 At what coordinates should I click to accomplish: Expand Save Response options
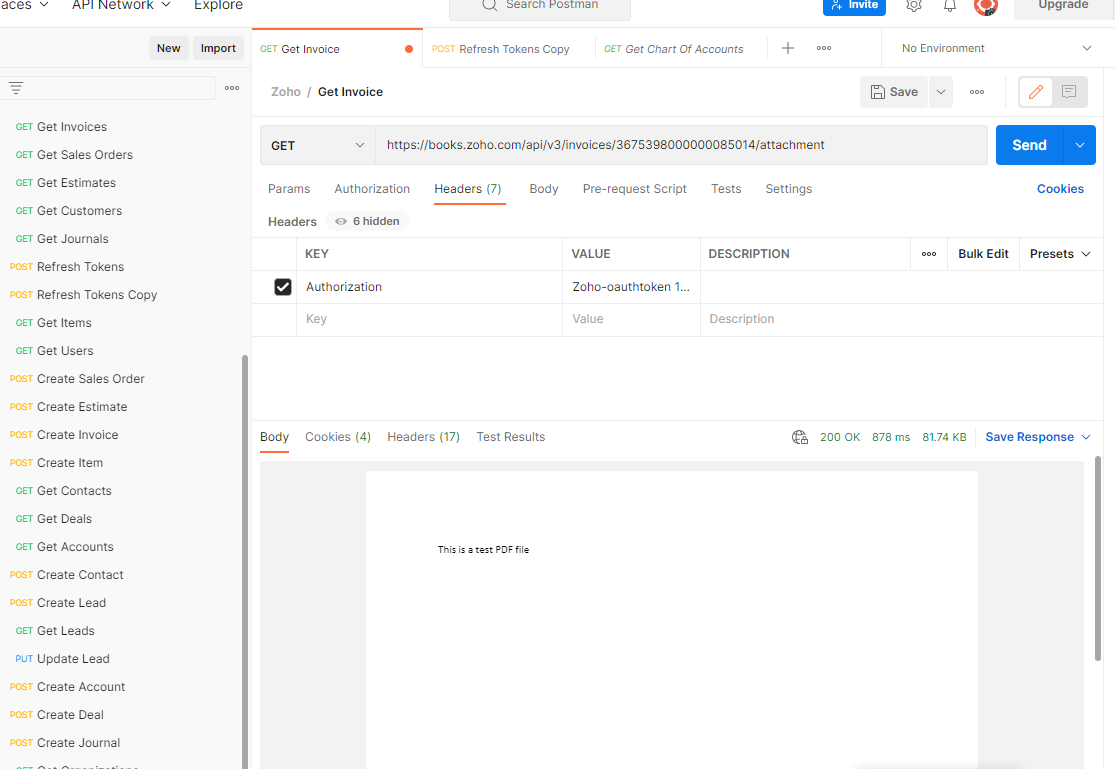tap(1087, 437)
